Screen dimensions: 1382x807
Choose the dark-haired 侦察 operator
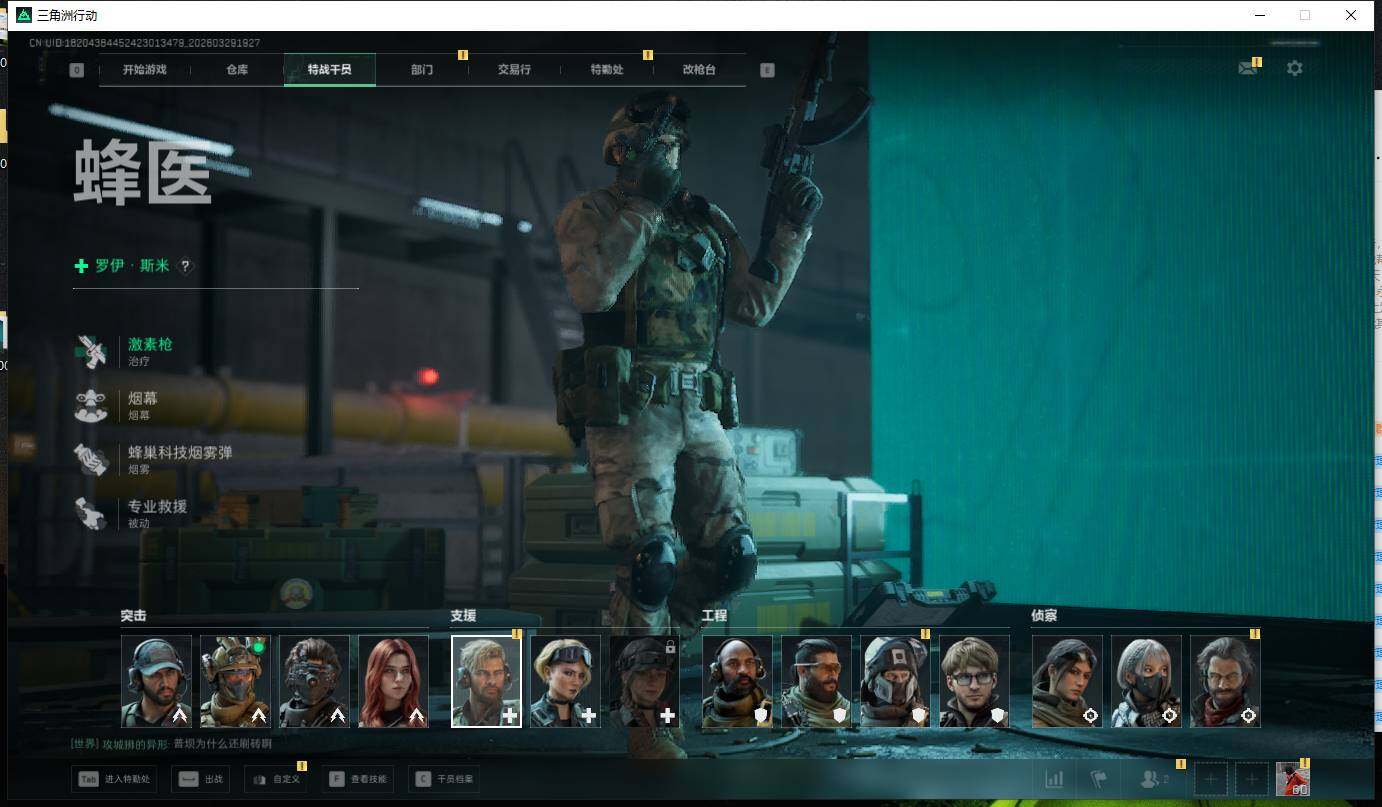click(x=1067, y=681)
